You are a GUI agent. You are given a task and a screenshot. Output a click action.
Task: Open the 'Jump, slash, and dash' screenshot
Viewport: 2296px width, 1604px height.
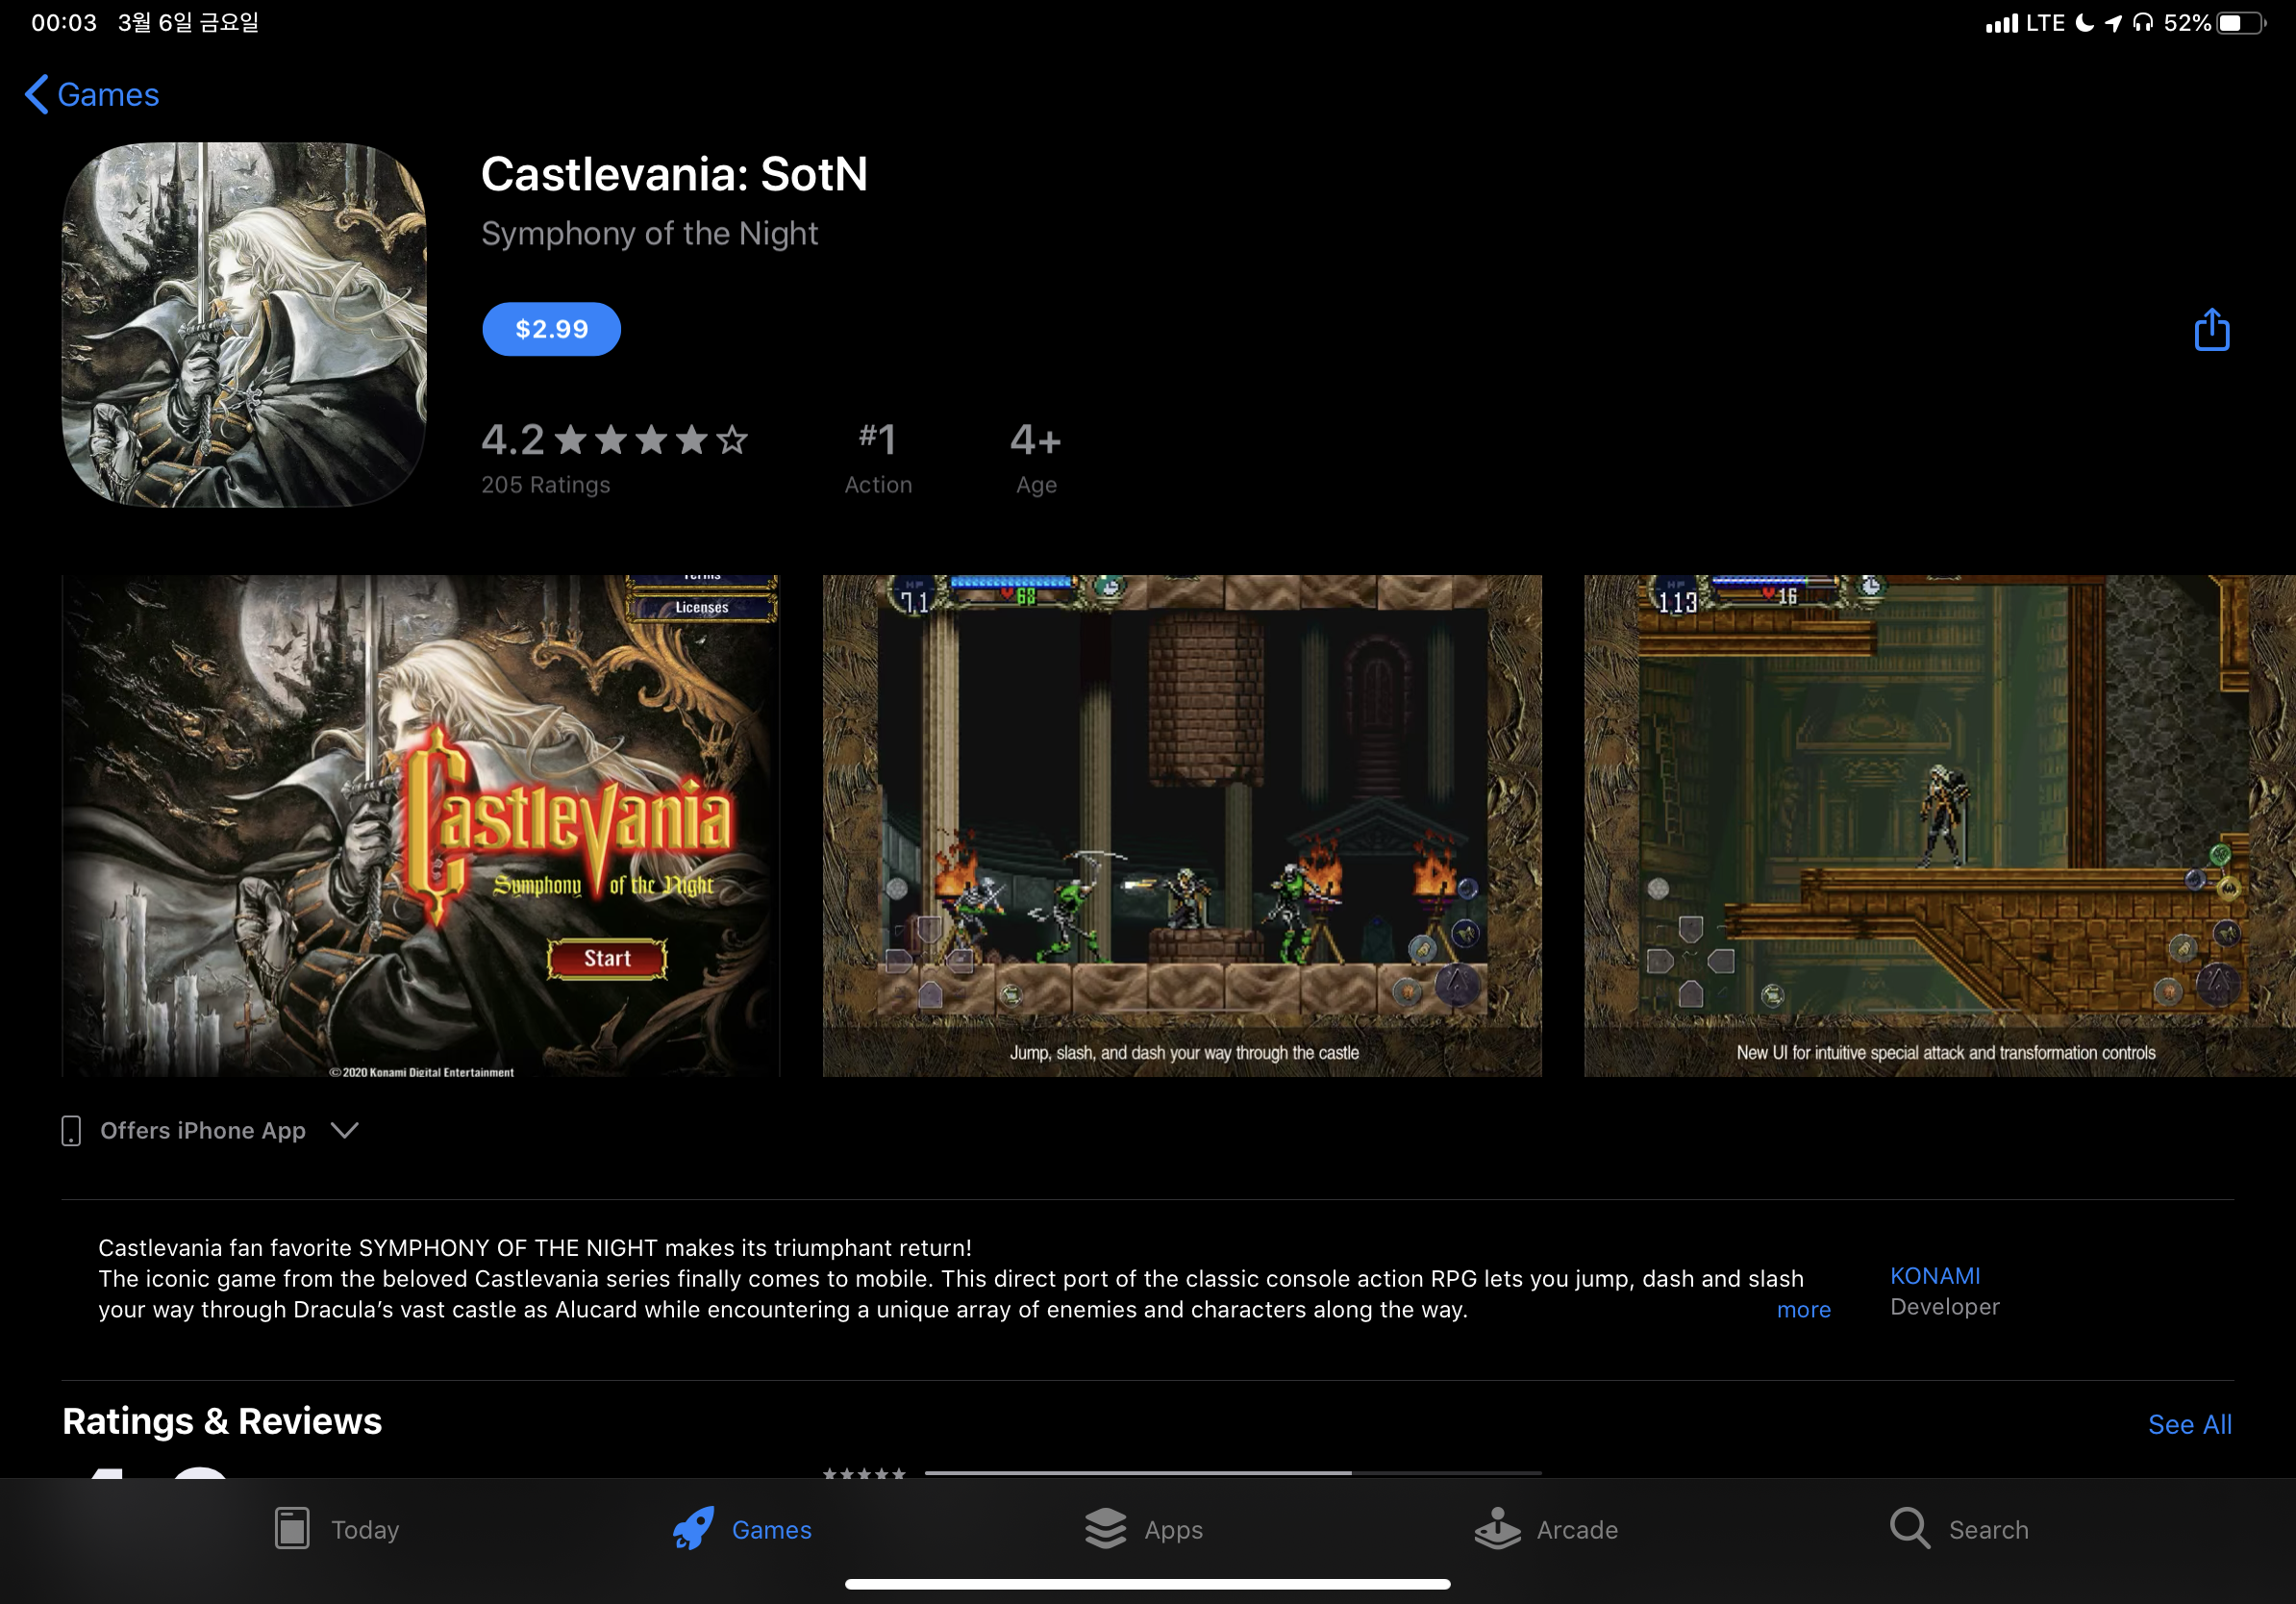tap(1182, 825)
